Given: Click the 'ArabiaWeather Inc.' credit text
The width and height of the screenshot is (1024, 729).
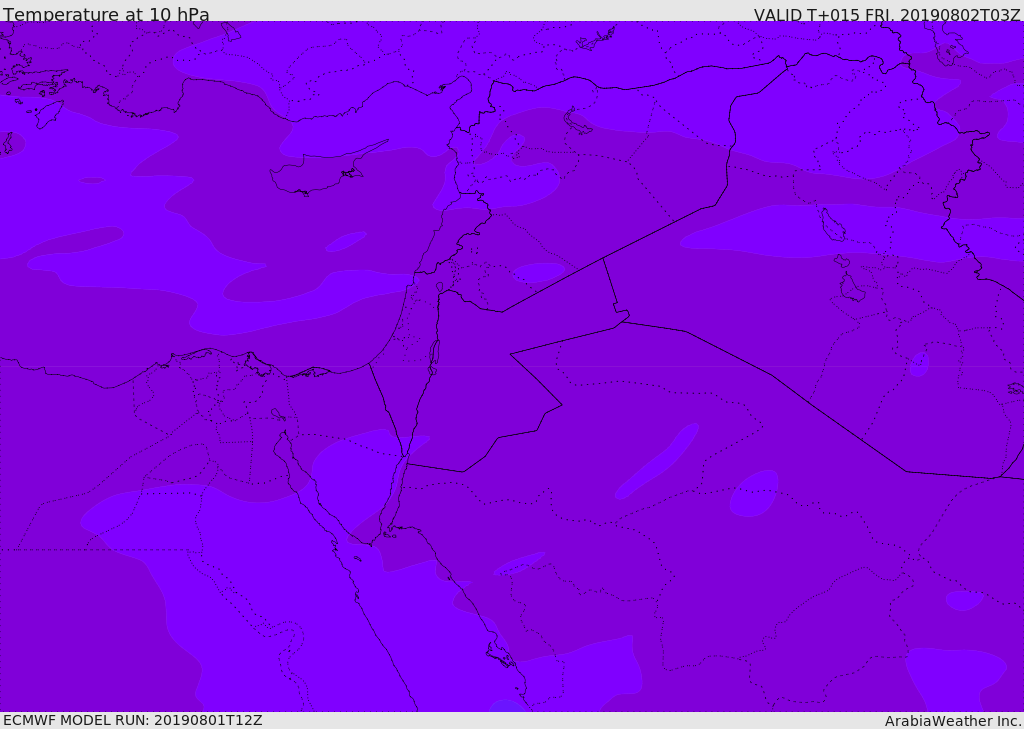Looking at the screenshot, I should click(x=953, y=721).
